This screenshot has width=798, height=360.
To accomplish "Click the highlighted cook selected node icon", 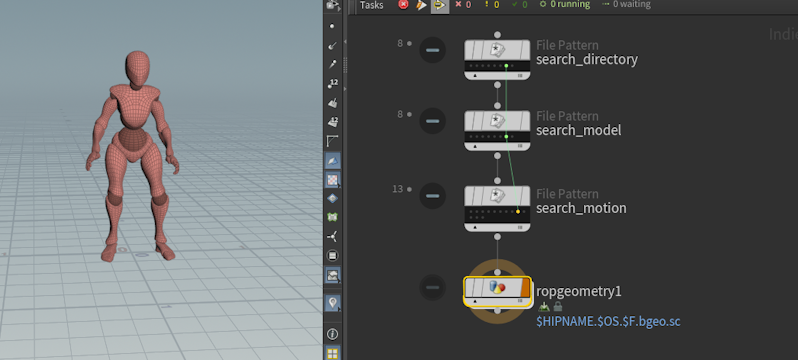I will 439,5.
